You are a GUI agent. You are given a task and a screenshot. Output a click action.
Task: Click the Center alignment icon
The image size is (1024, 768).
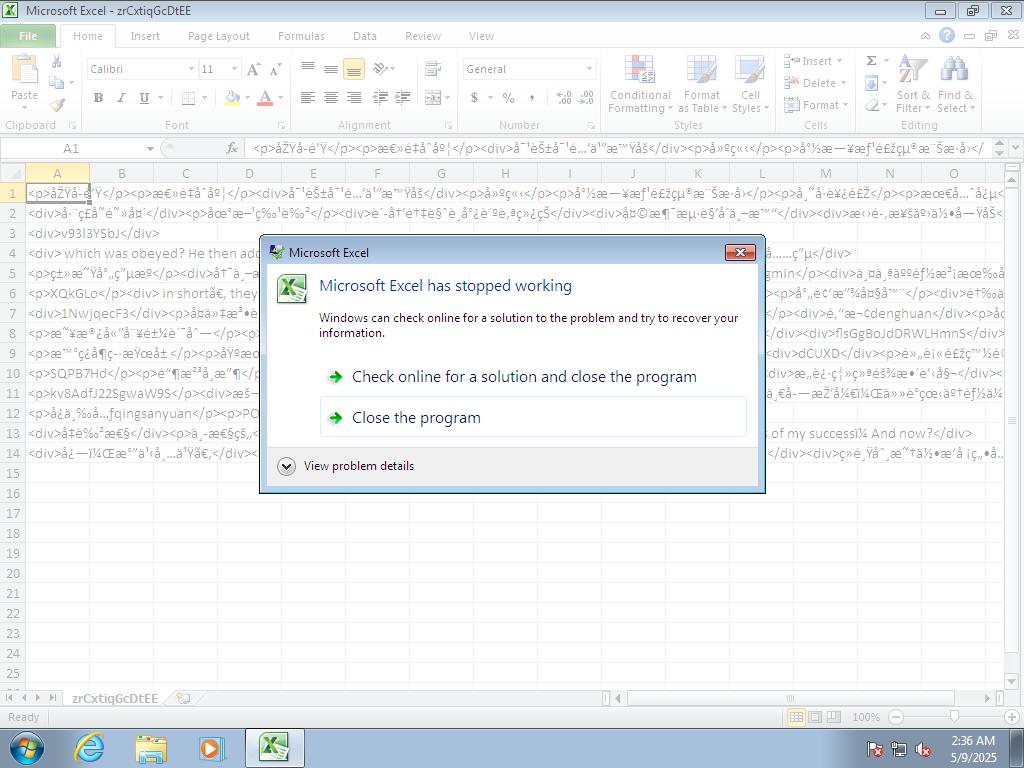[x=331, y=97]
